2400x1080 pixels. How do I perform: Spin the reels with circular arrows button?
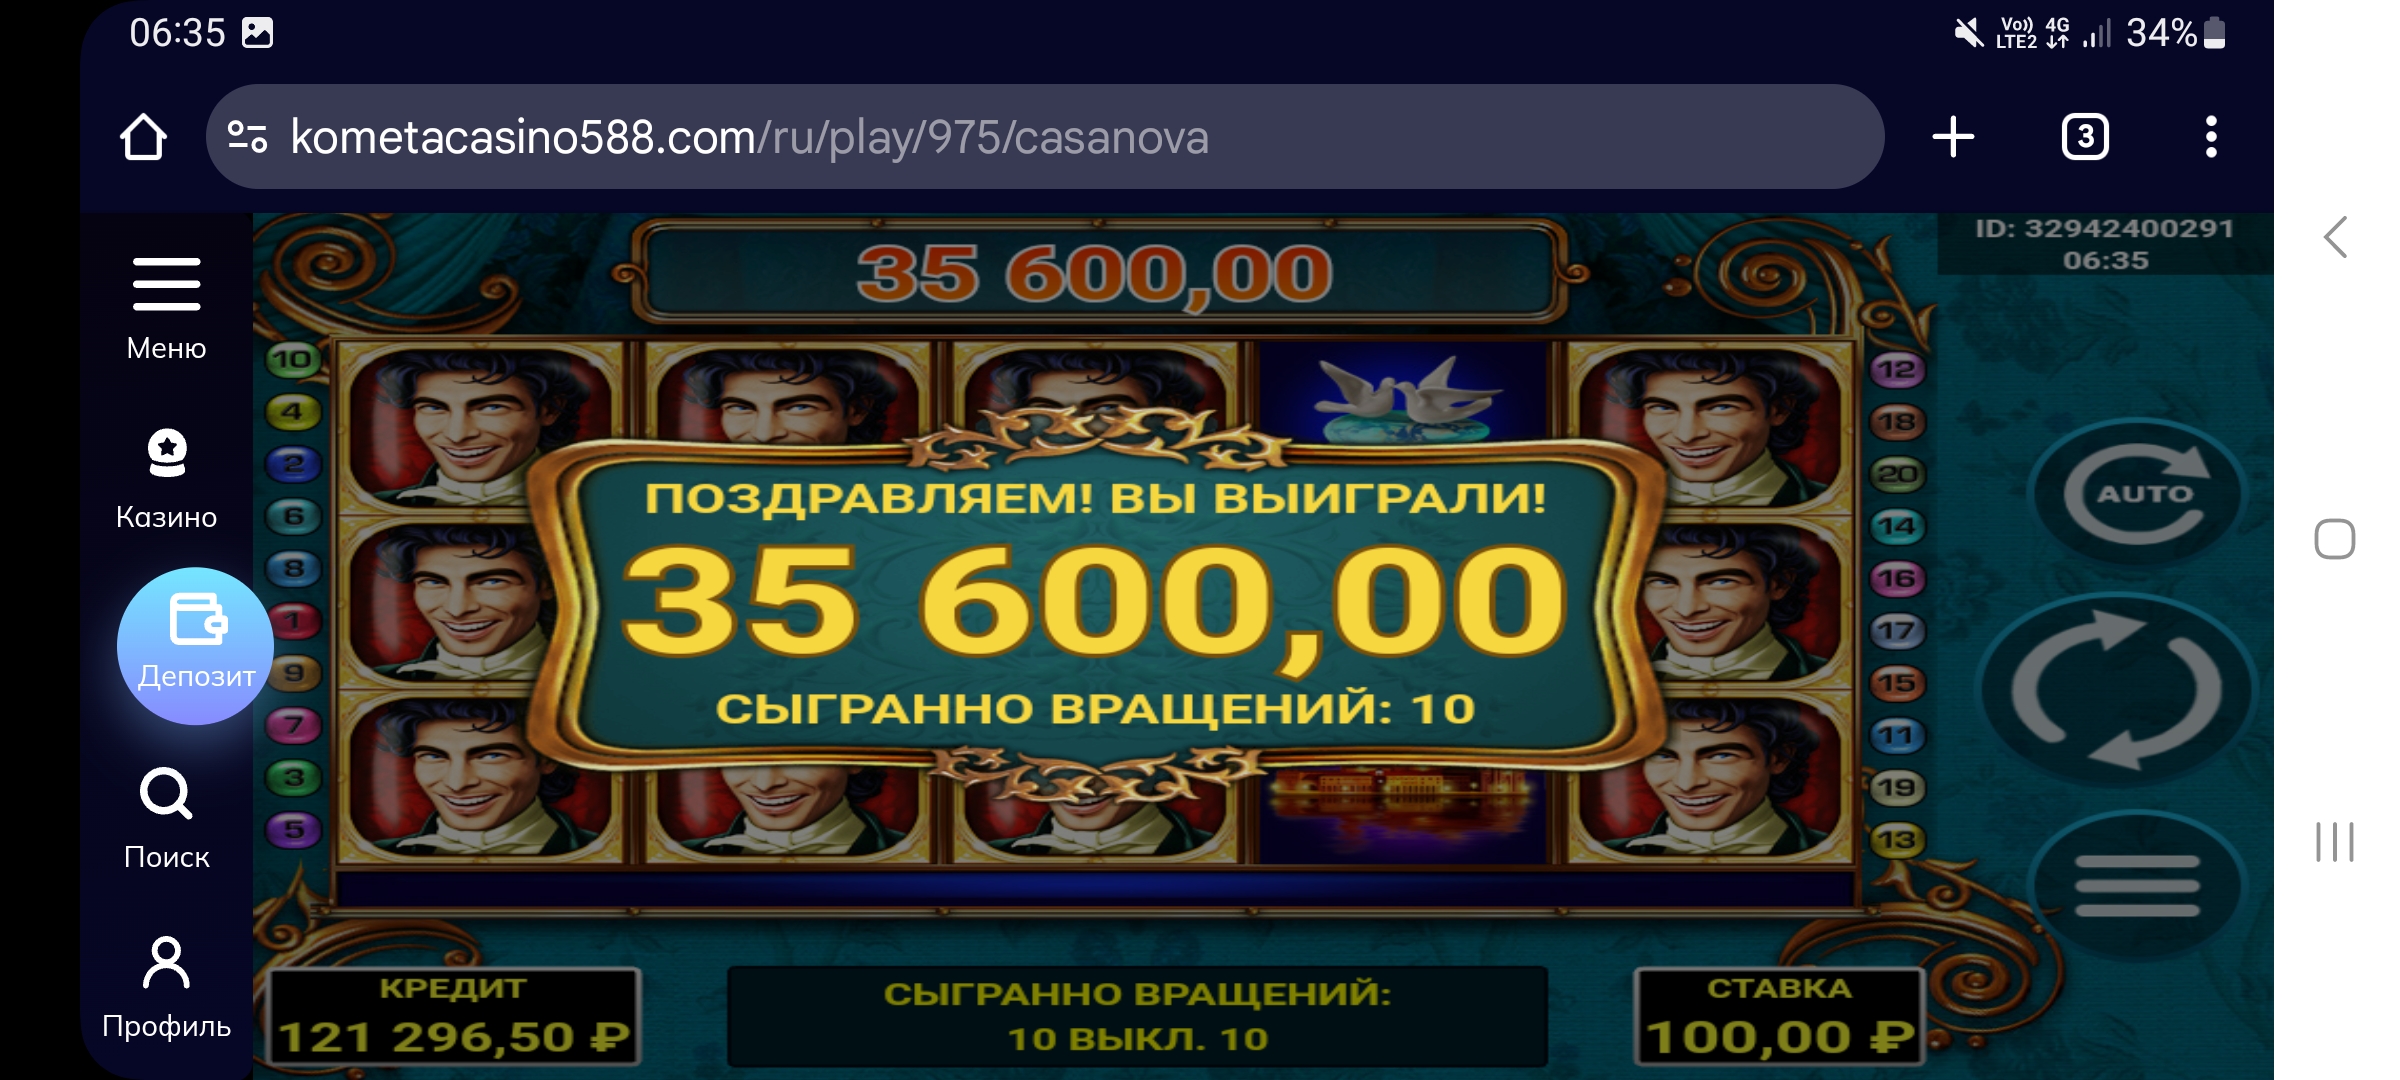pos(2118,690)
